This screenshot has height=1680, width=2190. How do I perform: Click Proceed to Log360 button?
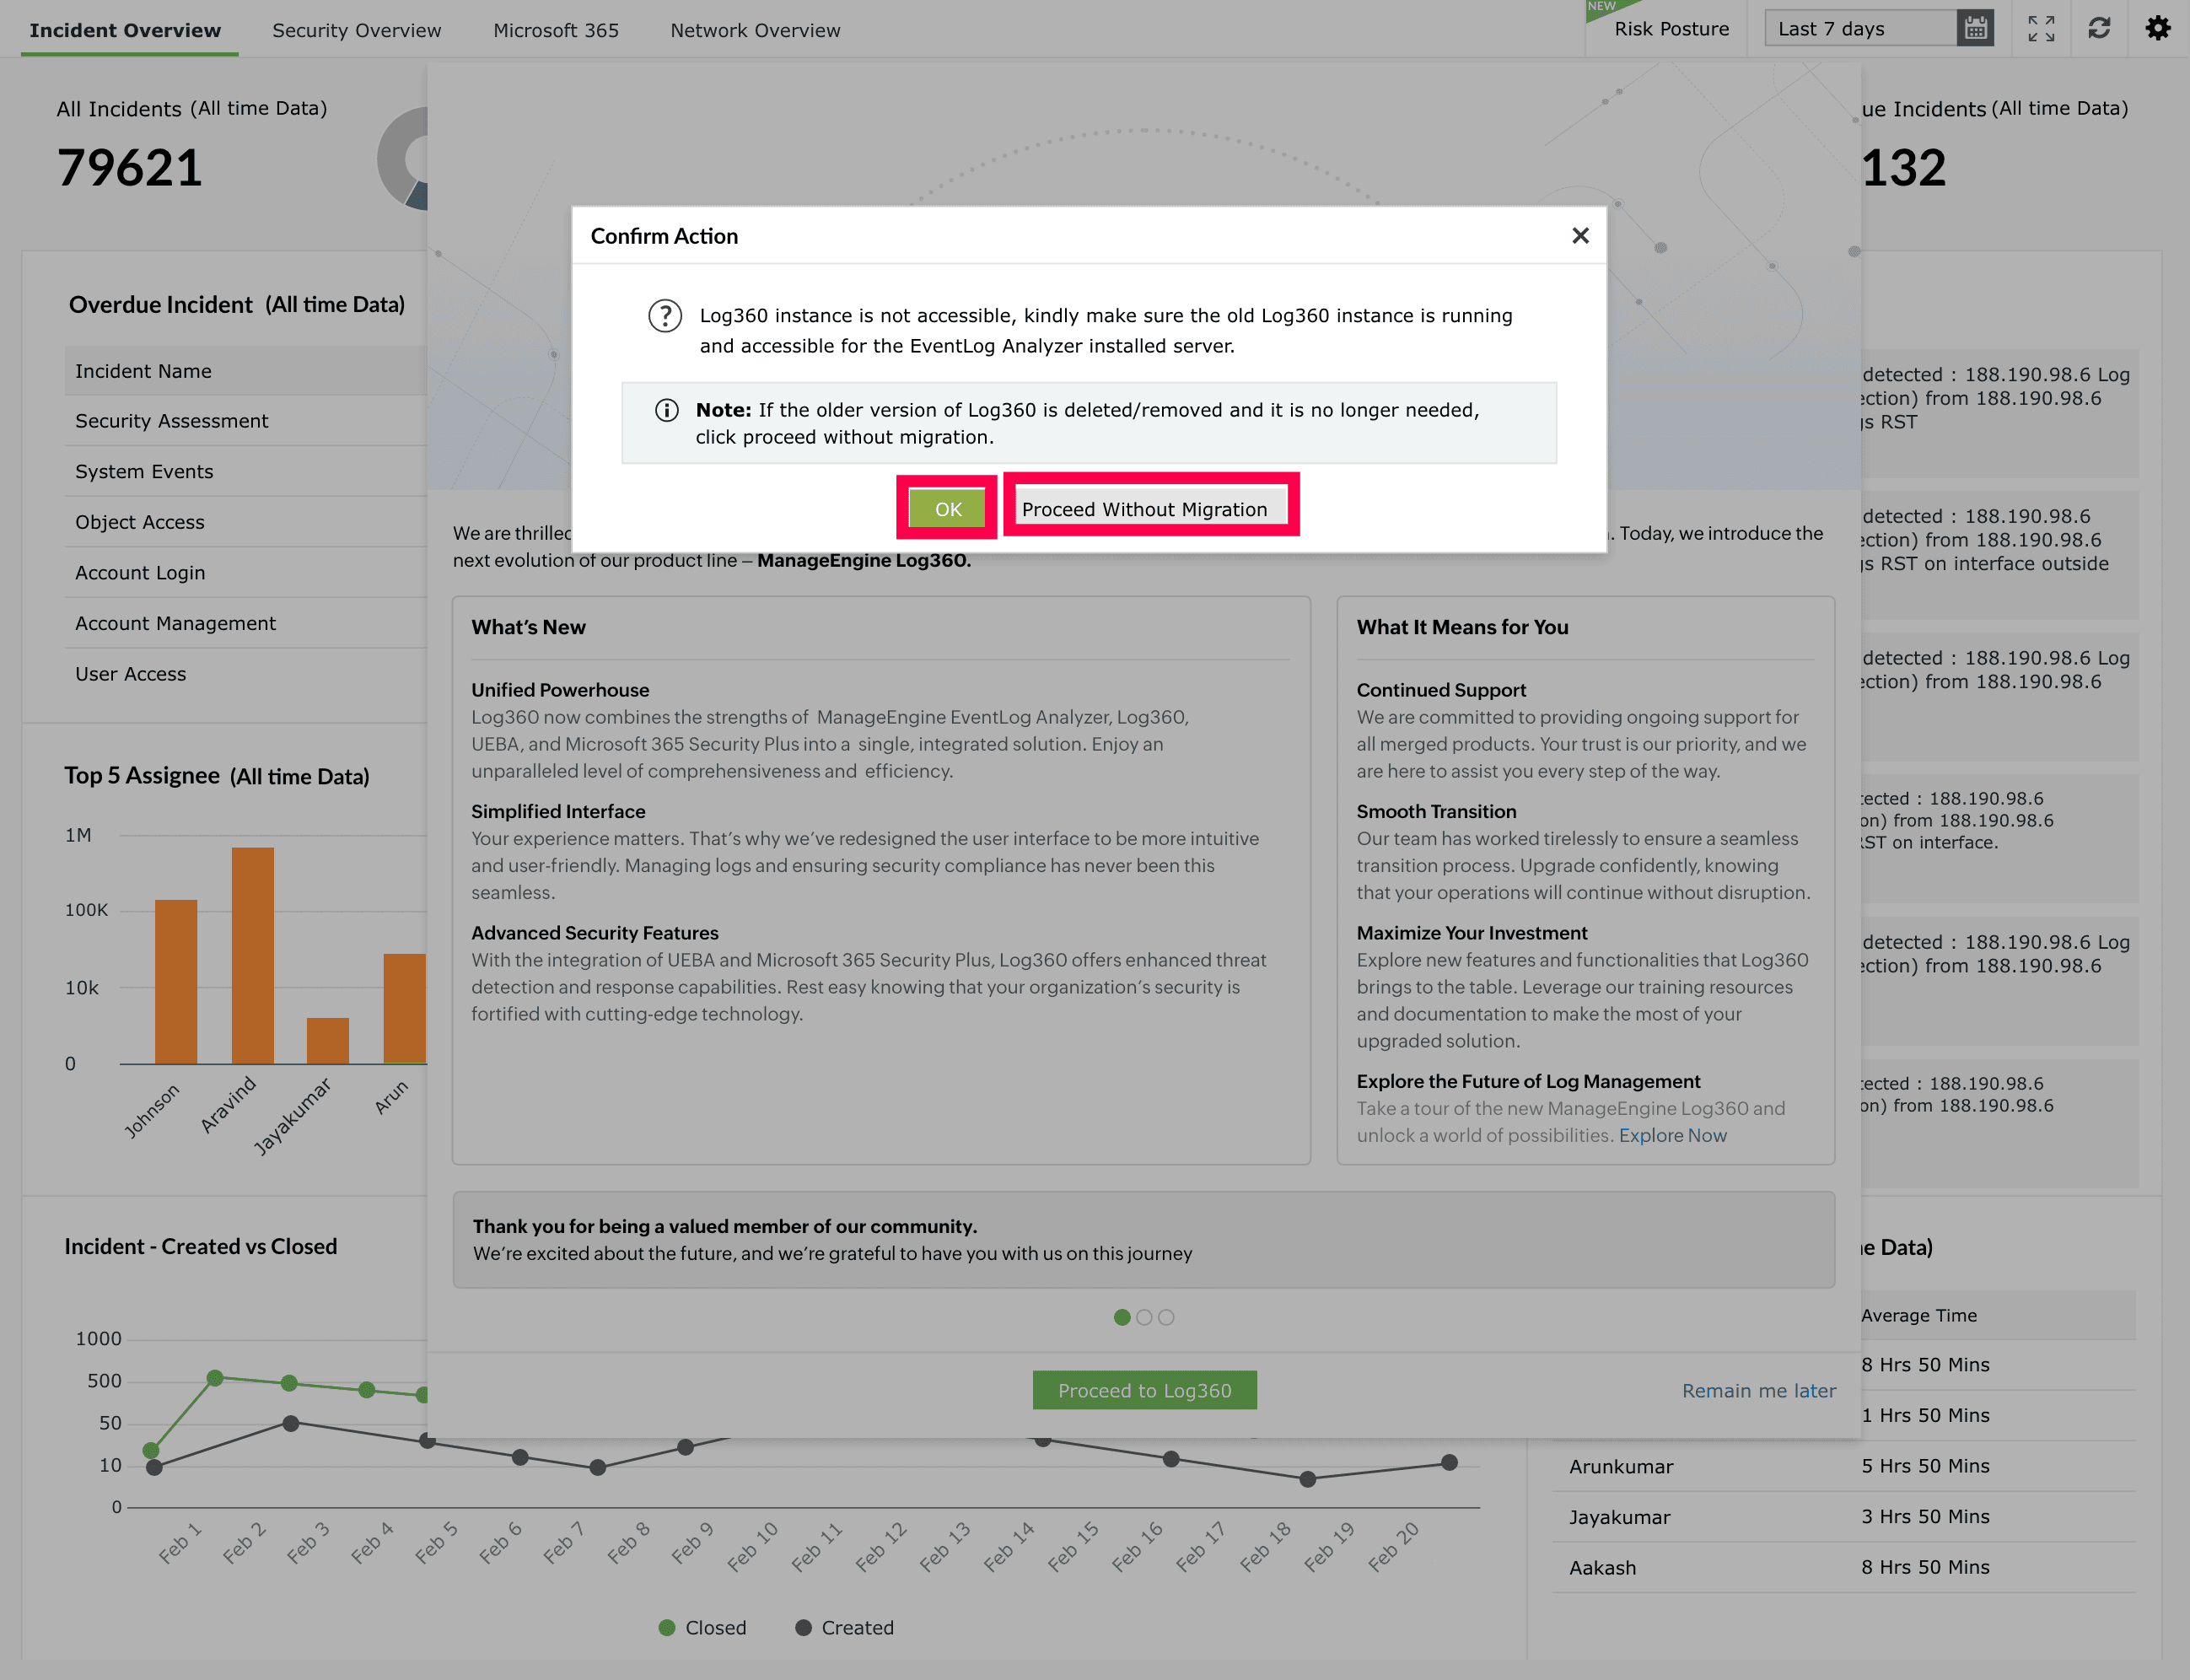tap(1144, 1390)
